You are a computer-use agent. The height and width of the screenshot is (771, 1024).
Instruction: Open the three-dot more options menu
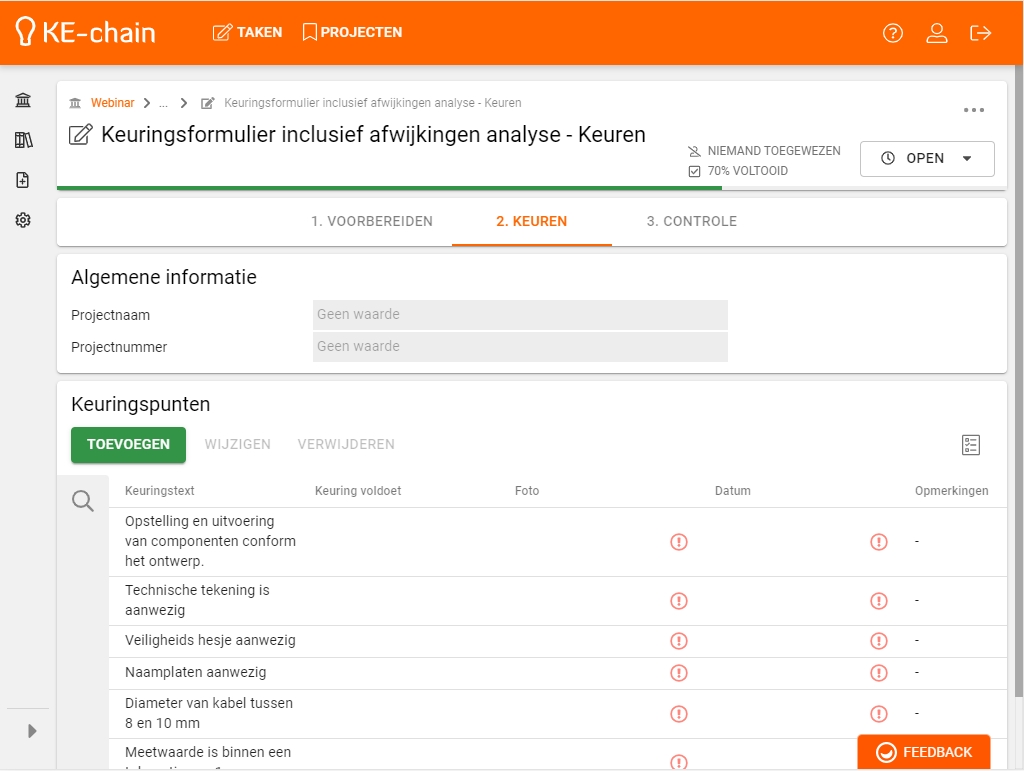(x=974, y=110)
